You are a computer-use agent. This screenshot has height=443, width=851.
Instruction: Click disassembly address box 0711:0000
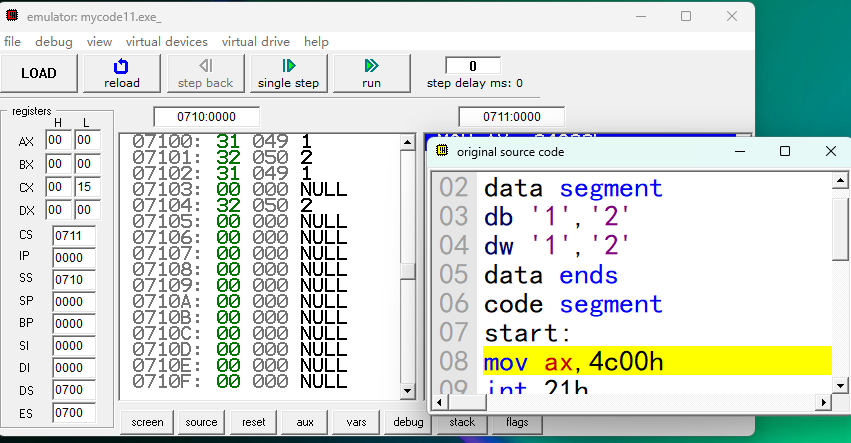coord(511,117)
